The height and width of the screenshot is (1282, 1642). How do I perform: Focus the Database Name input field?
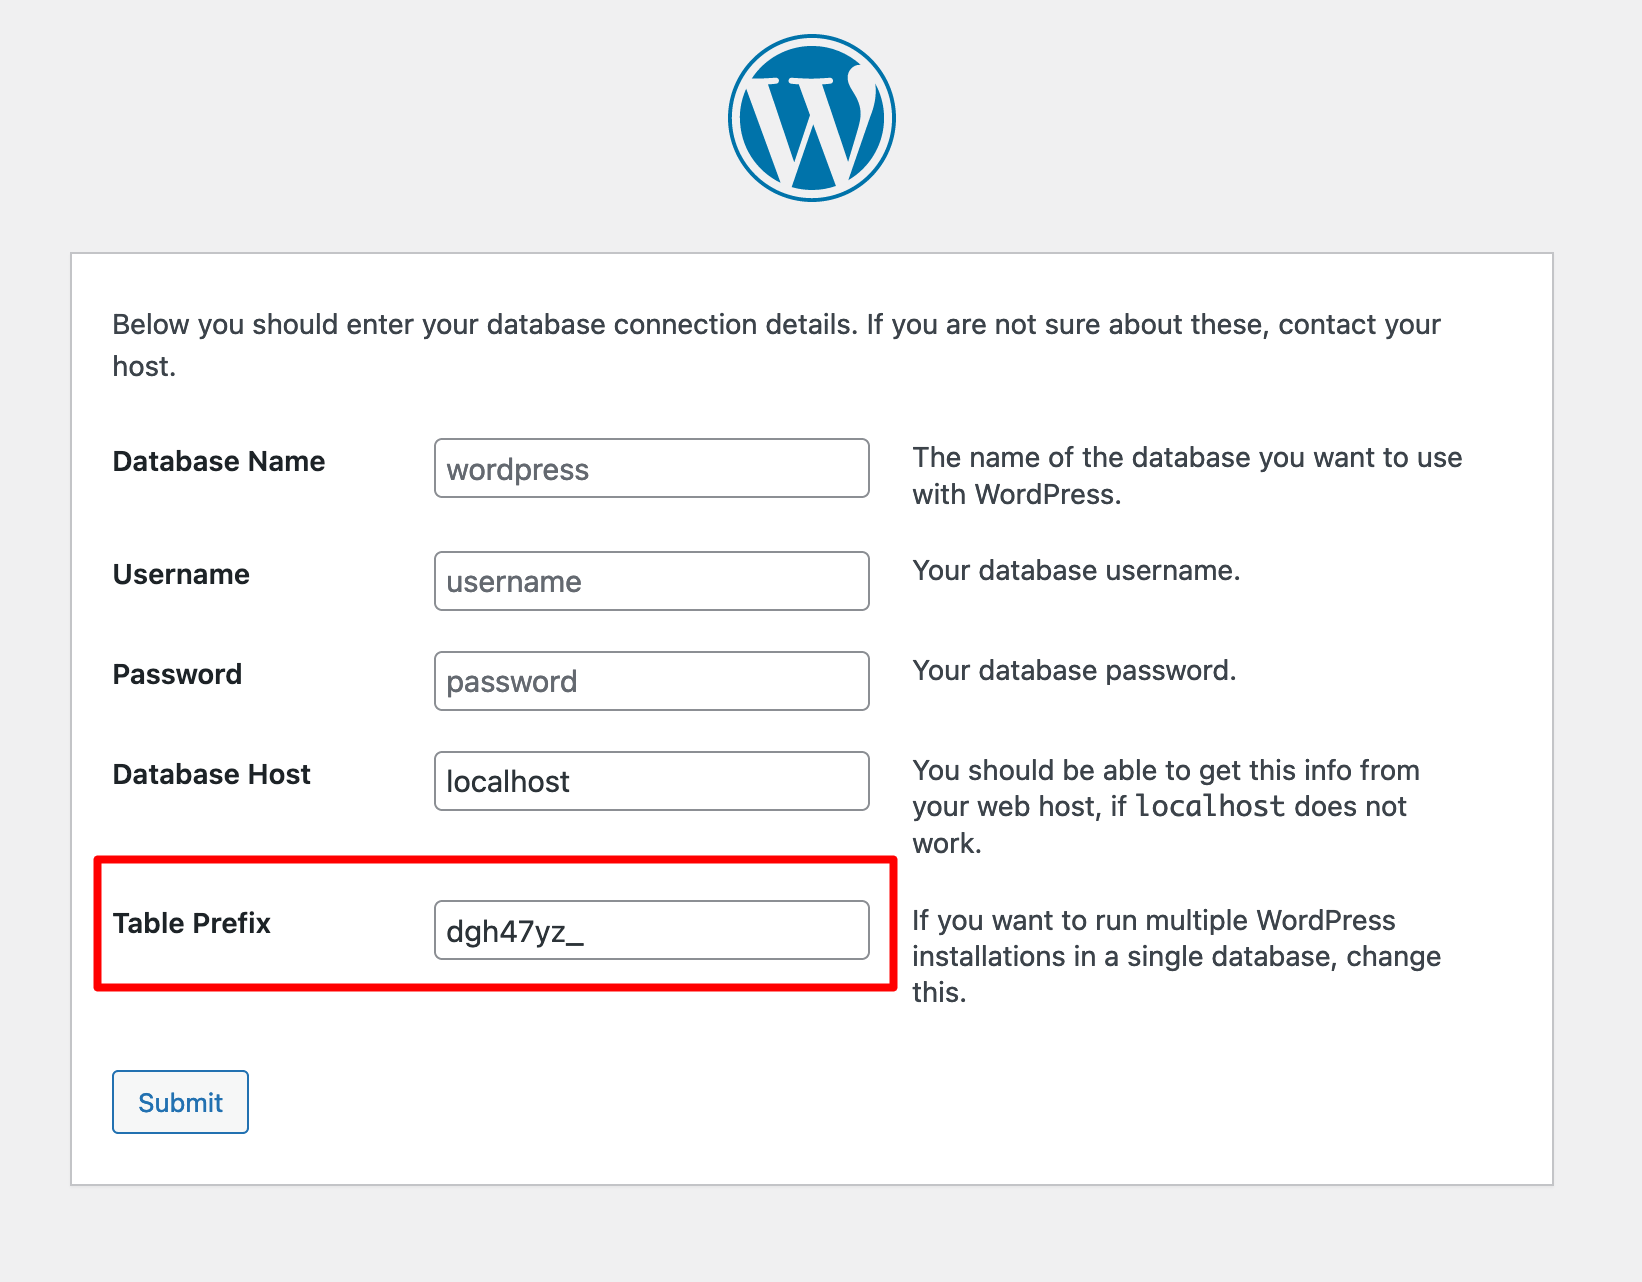(652, 468)
